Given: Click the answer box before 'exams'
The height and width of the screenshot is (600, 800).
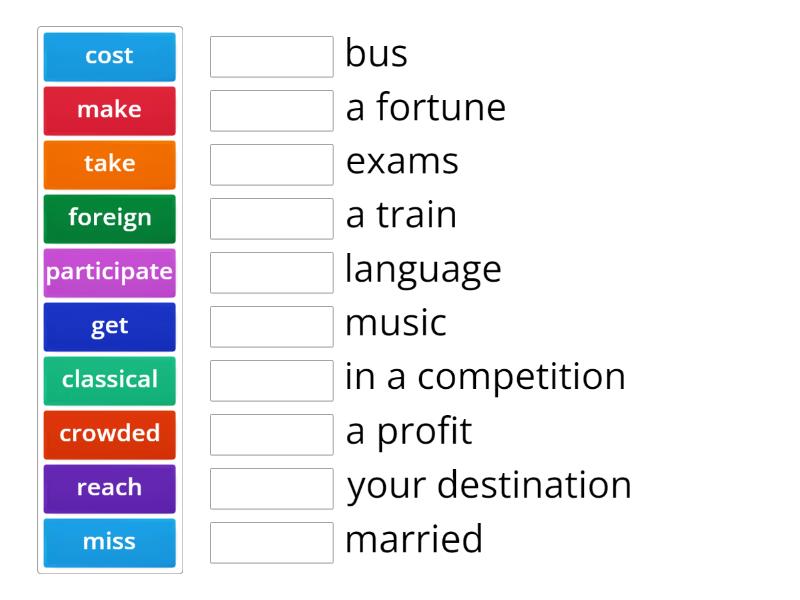Looking at the screenshot, I should point(272,165).
